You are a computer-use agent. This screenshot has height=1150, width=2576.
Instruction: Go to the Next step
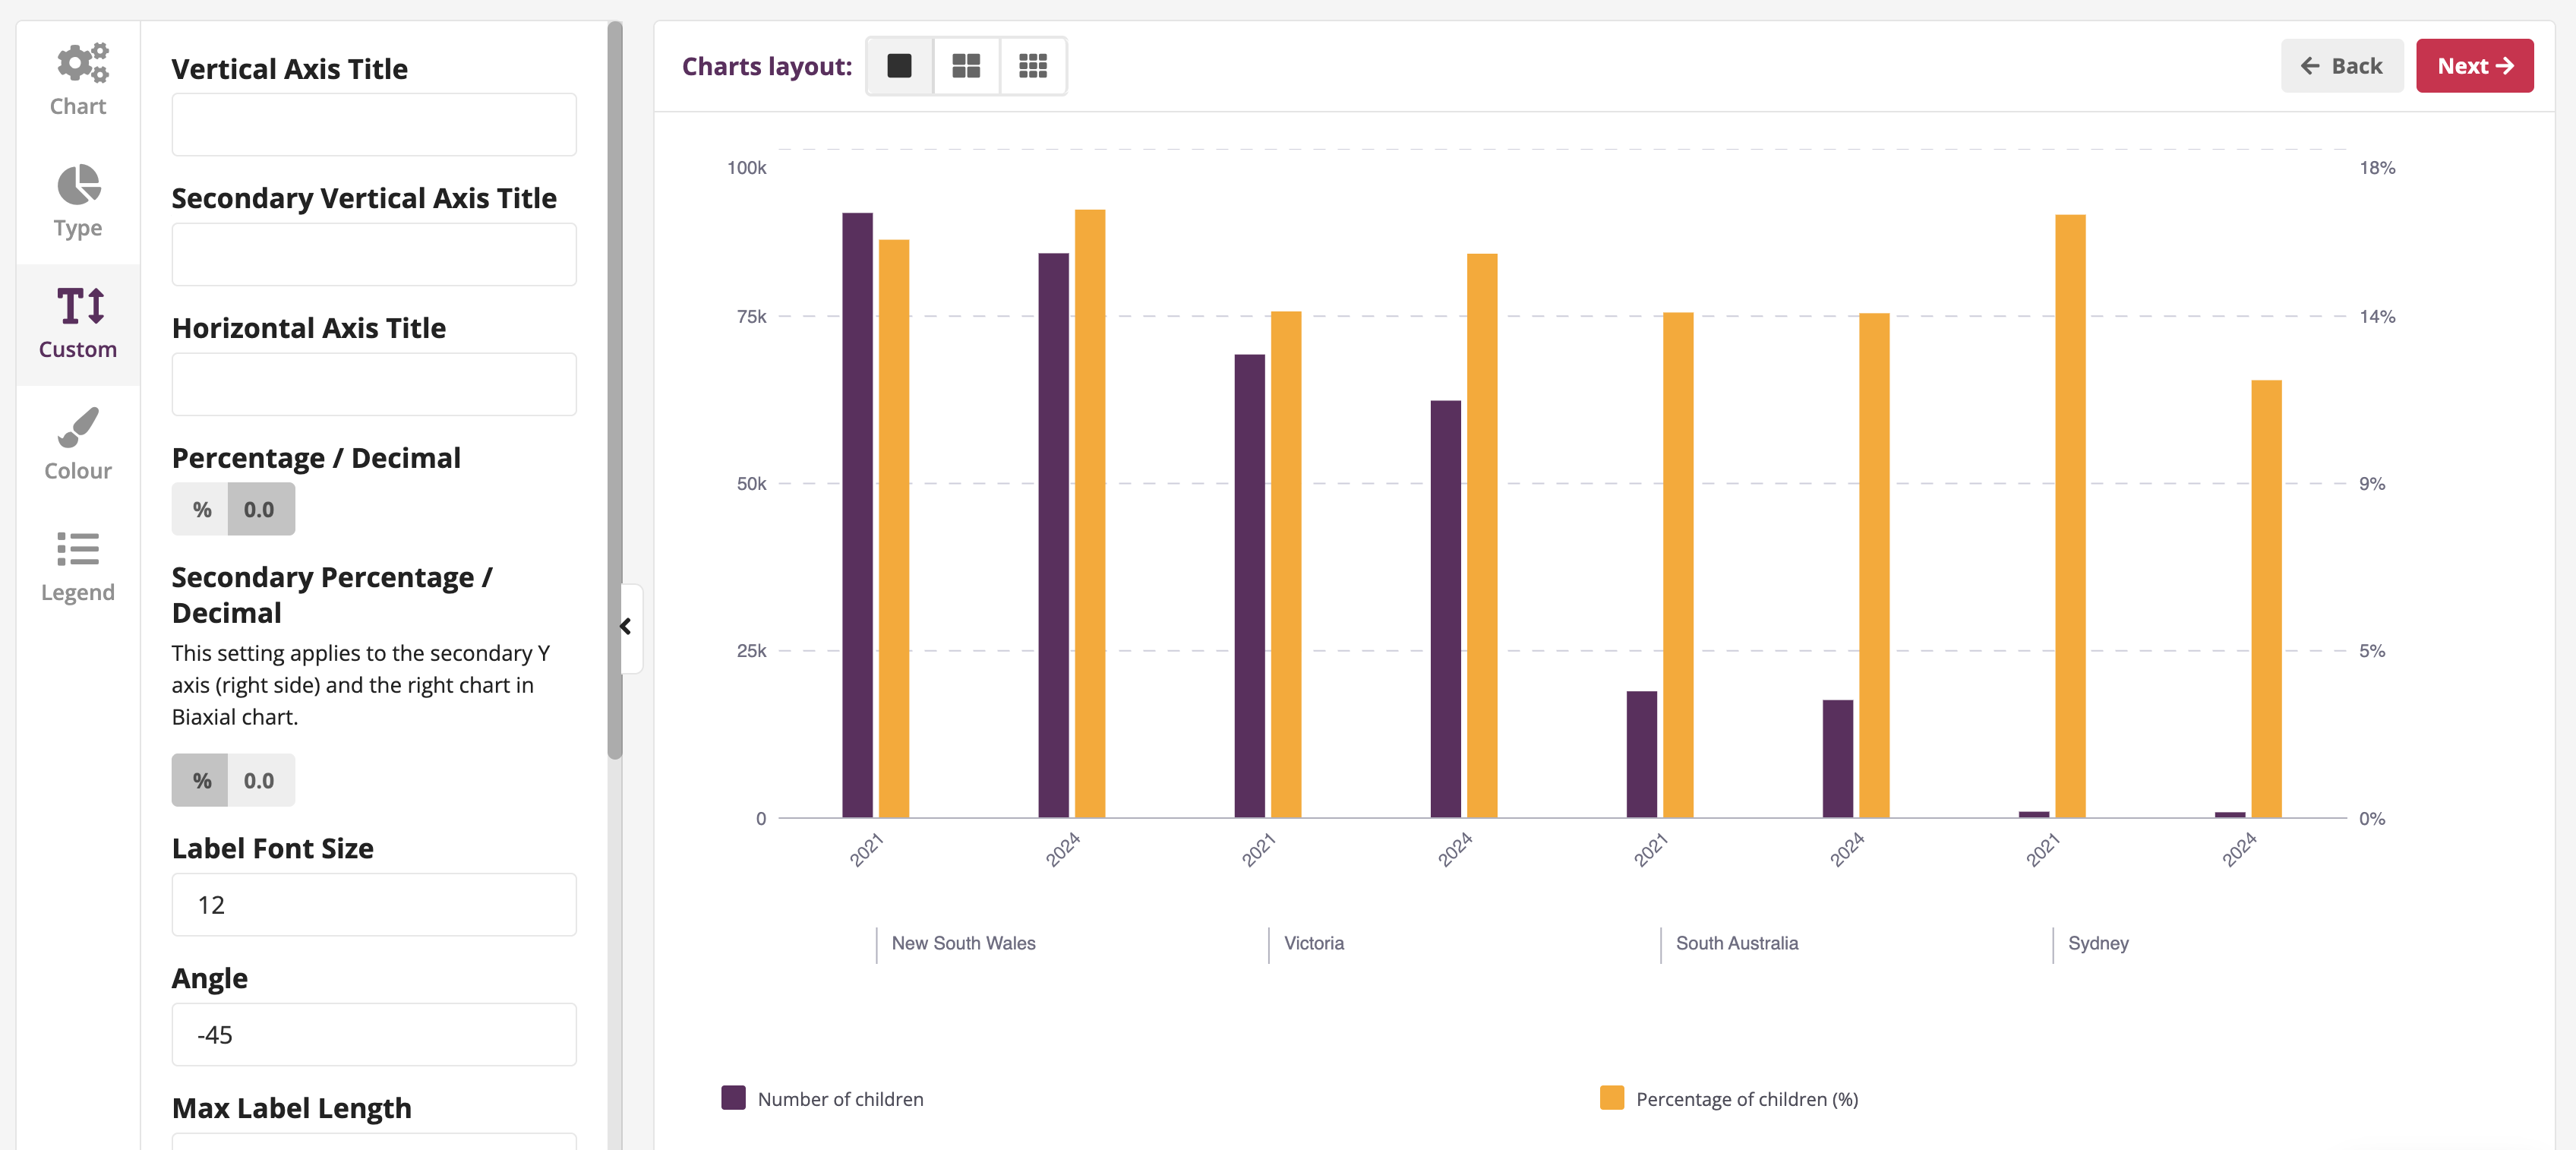2474,66
